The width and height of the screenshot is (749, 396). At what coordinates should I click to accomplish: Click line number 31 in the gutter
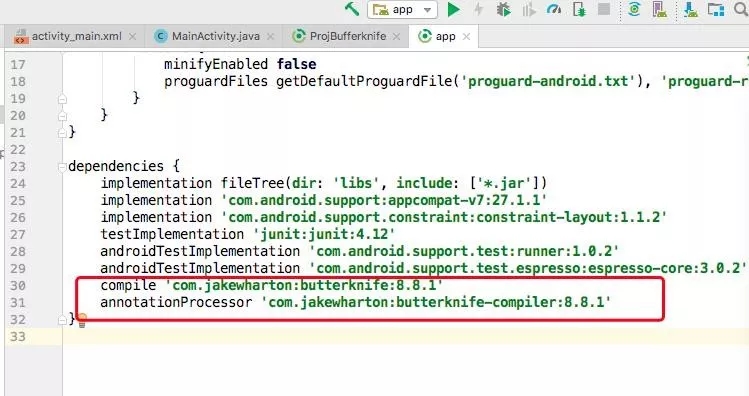pyautogui.click(x=18, y=303)
